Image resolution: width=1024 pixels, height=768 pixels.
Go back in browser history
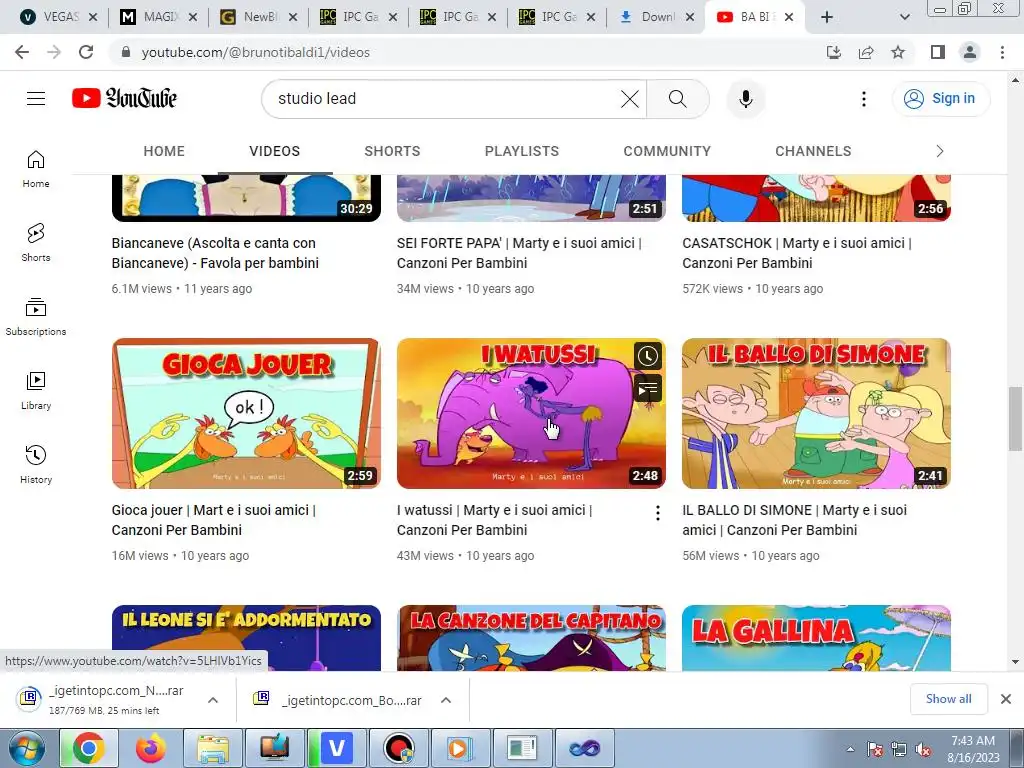pyautogui.click(x=22, y=52)
